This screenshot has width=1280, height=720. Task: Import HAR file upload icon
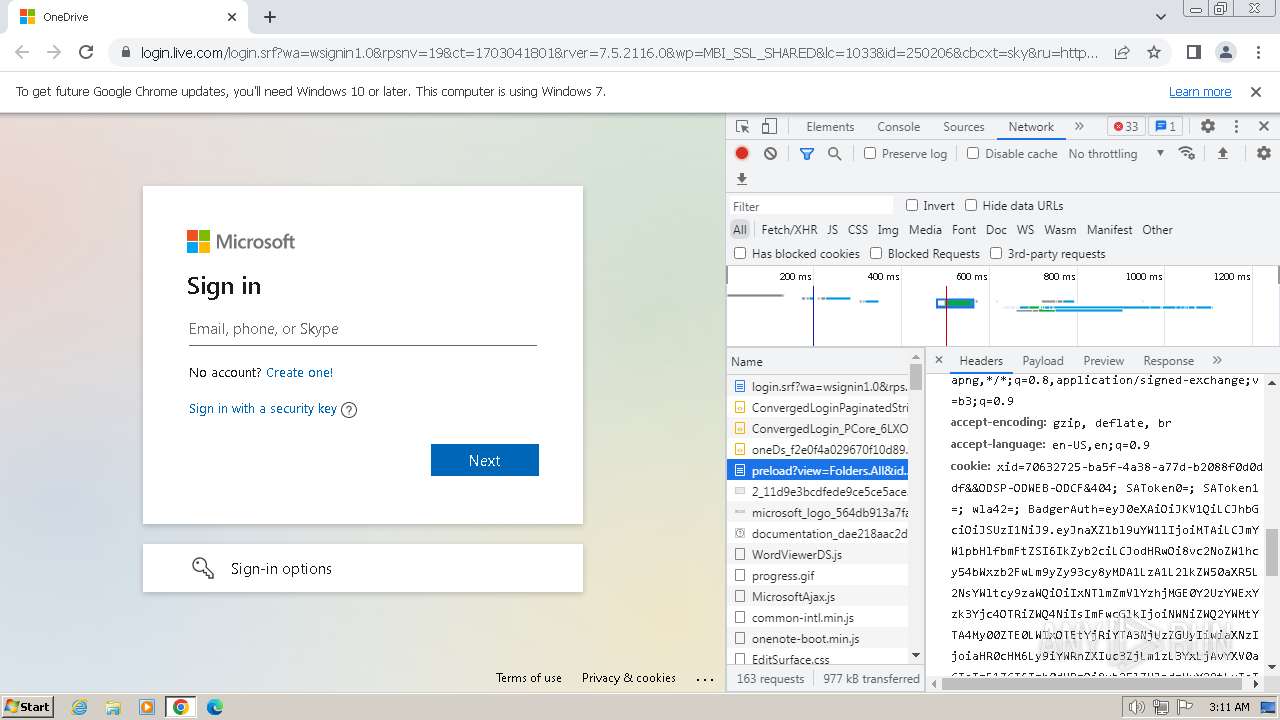click(x=1222, y=153)
